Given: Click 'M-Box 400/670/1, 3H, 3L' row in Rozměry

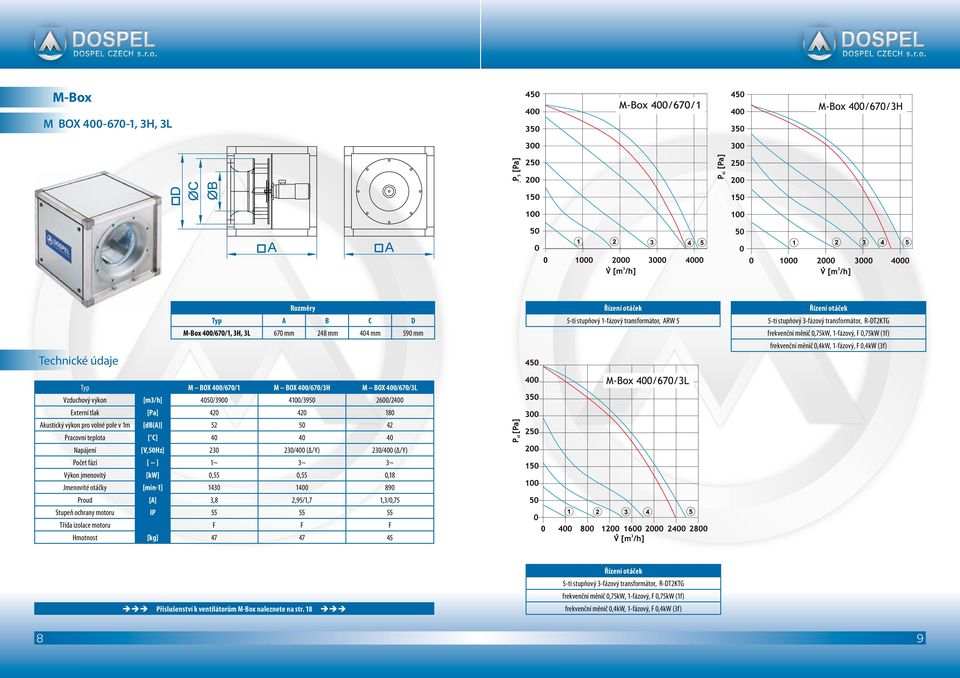Looking at the screenshot, I should 302,333.
